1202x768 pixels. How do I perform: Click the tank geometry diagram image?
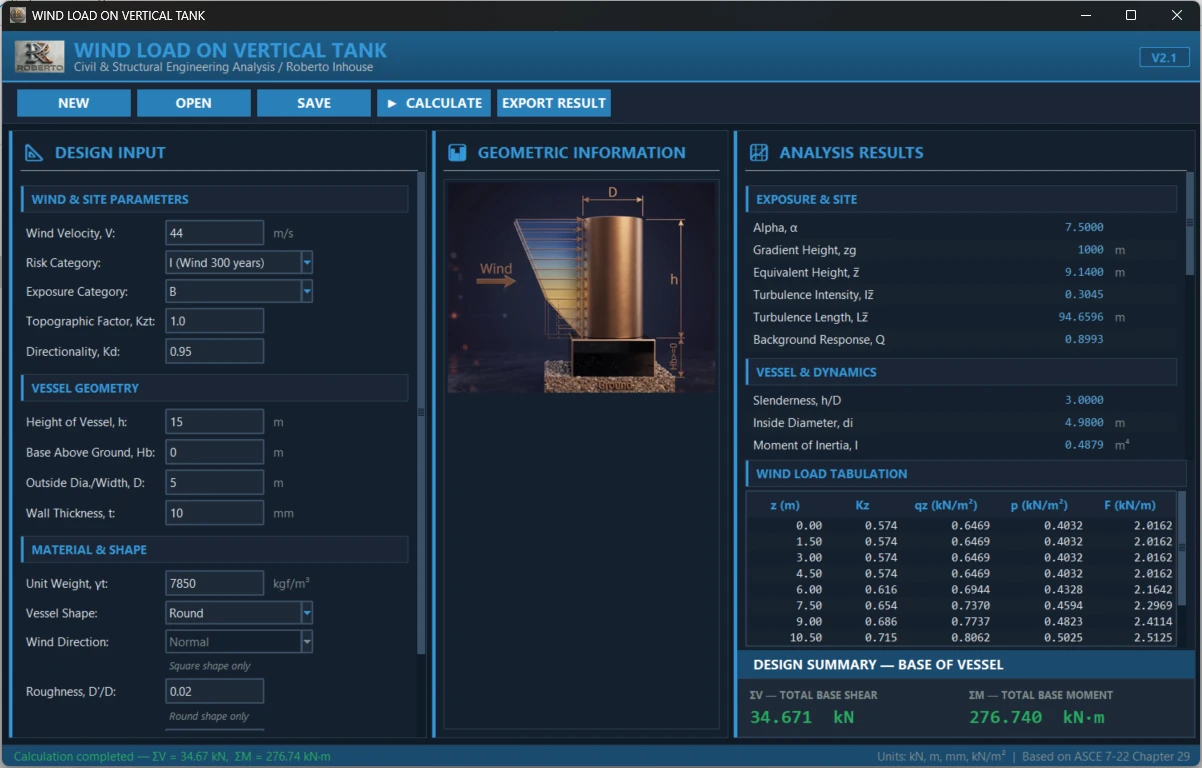click(x=581, y=287)
